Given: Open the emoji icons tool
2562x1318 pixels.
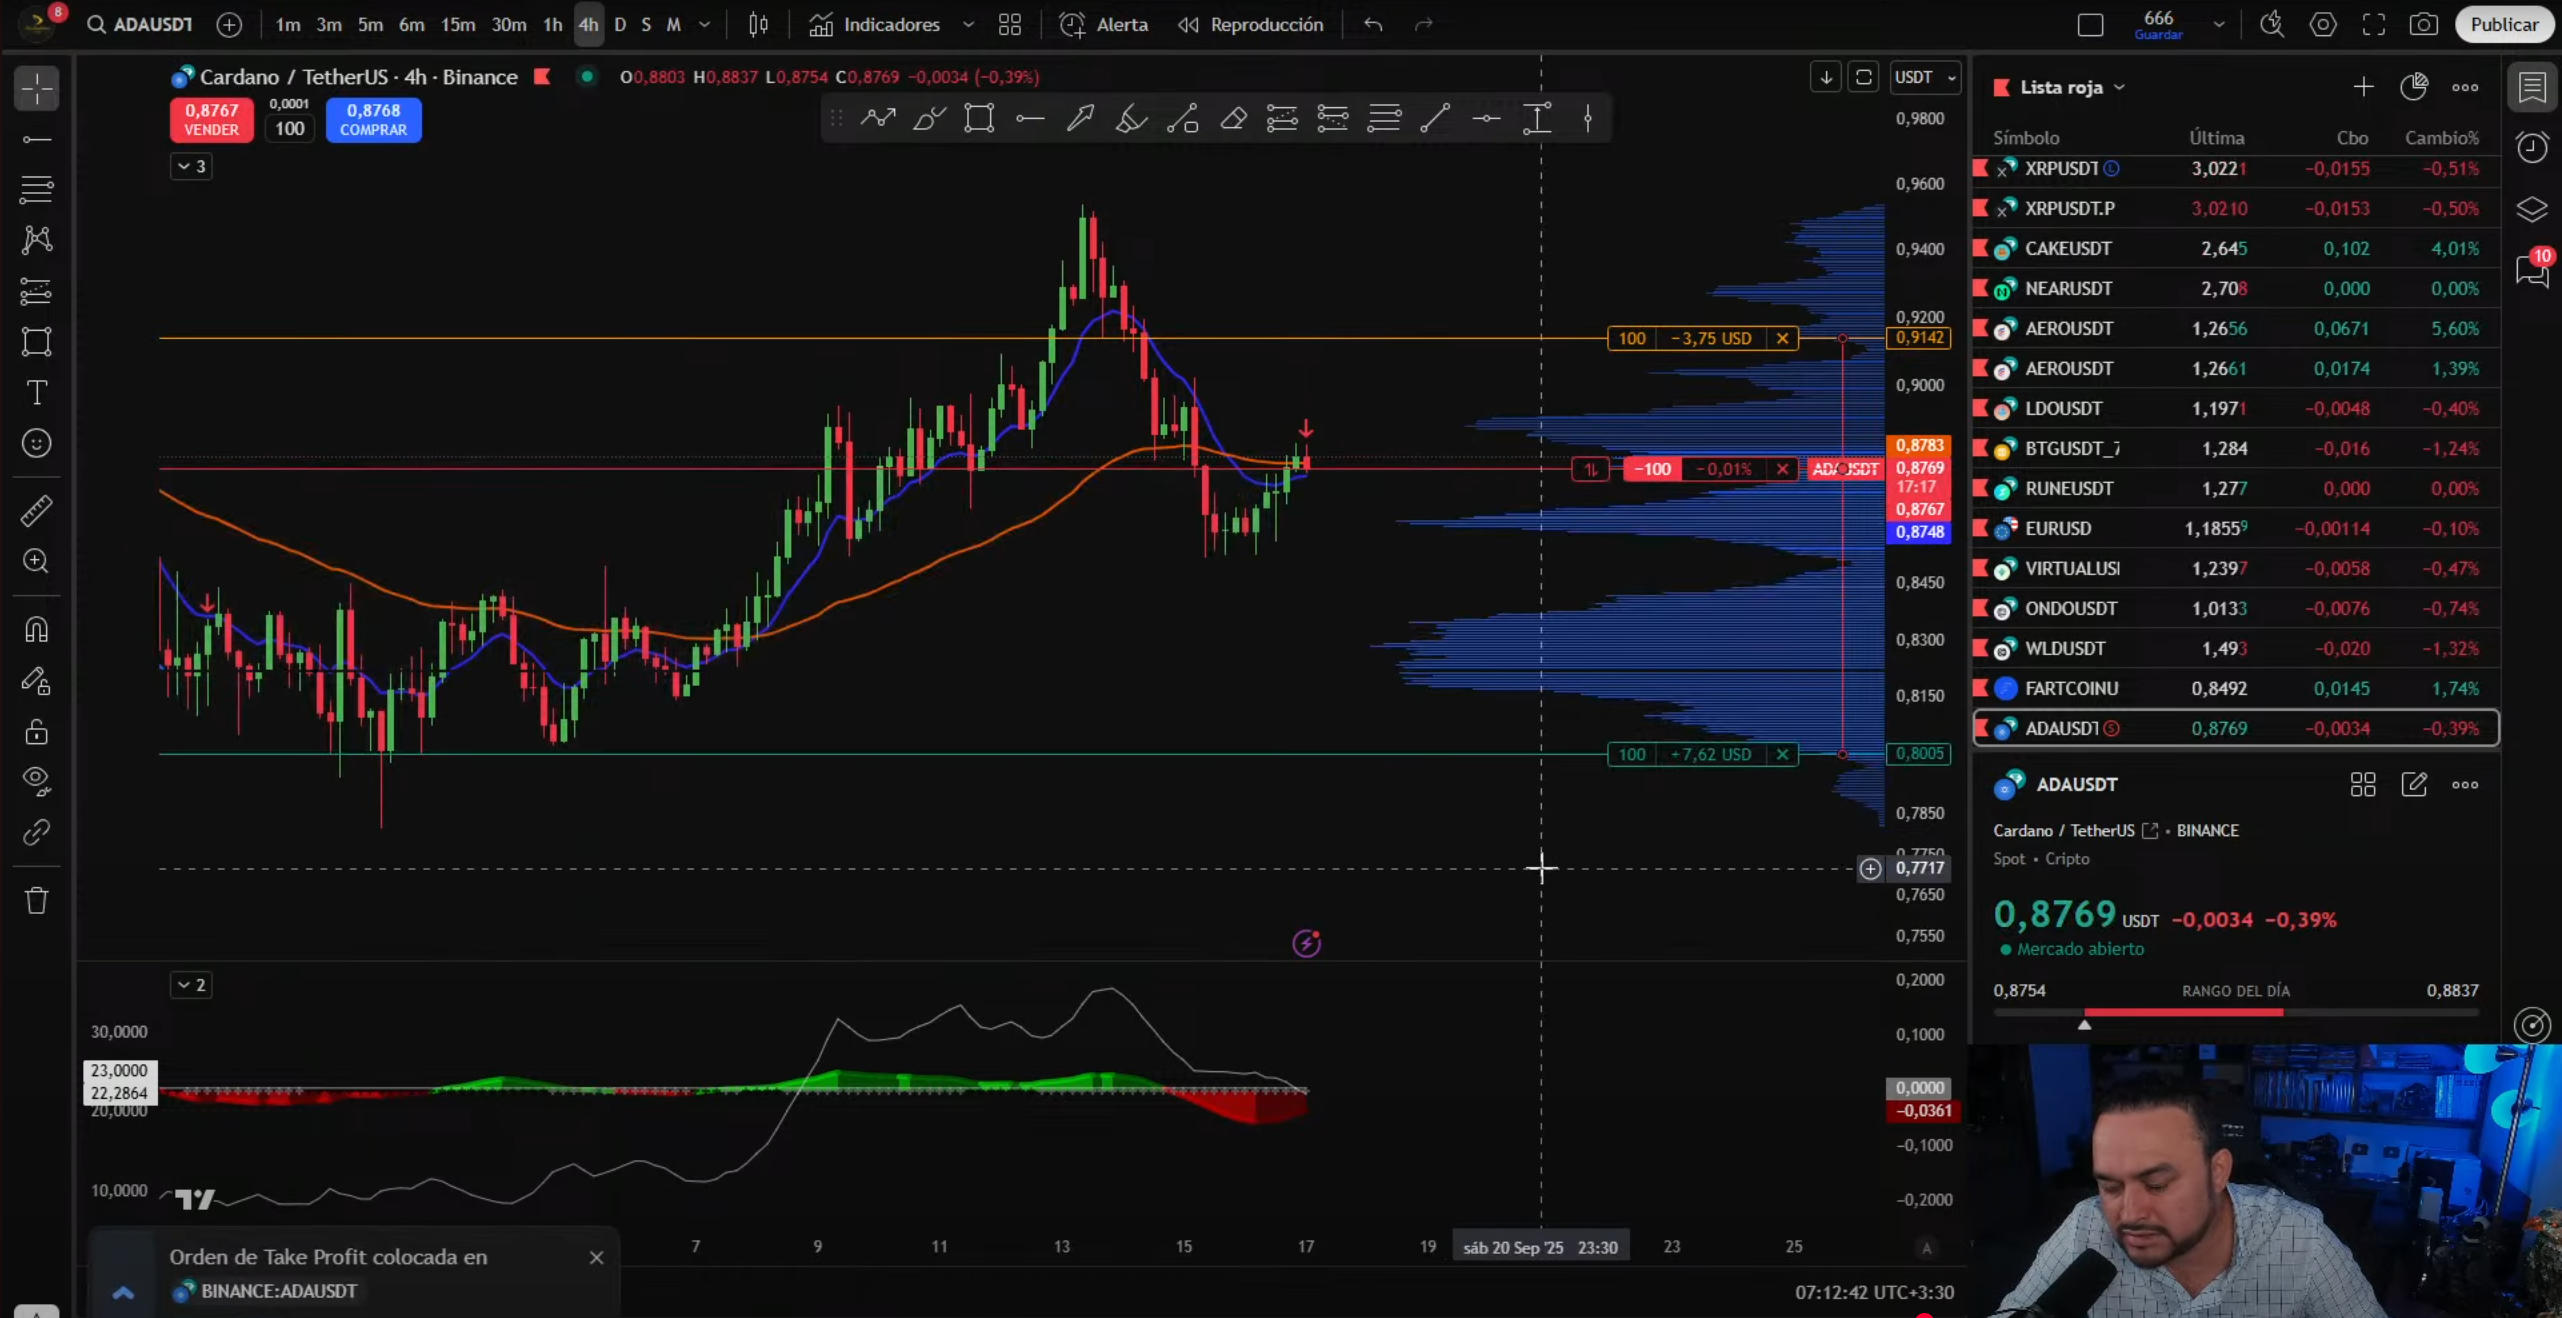Looking at the screenshot, I should pyautogui.click(x=37, y=443).
